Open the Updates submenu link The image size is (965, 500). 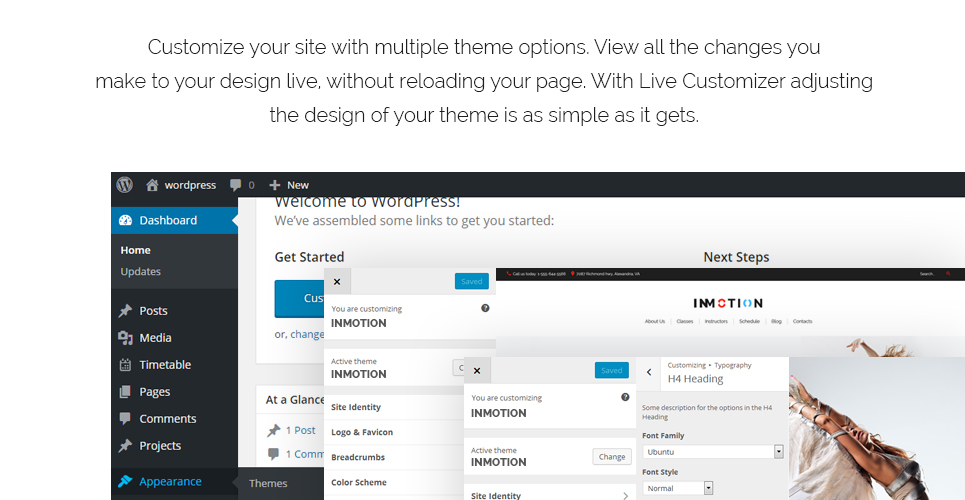[x=141, y=272]
